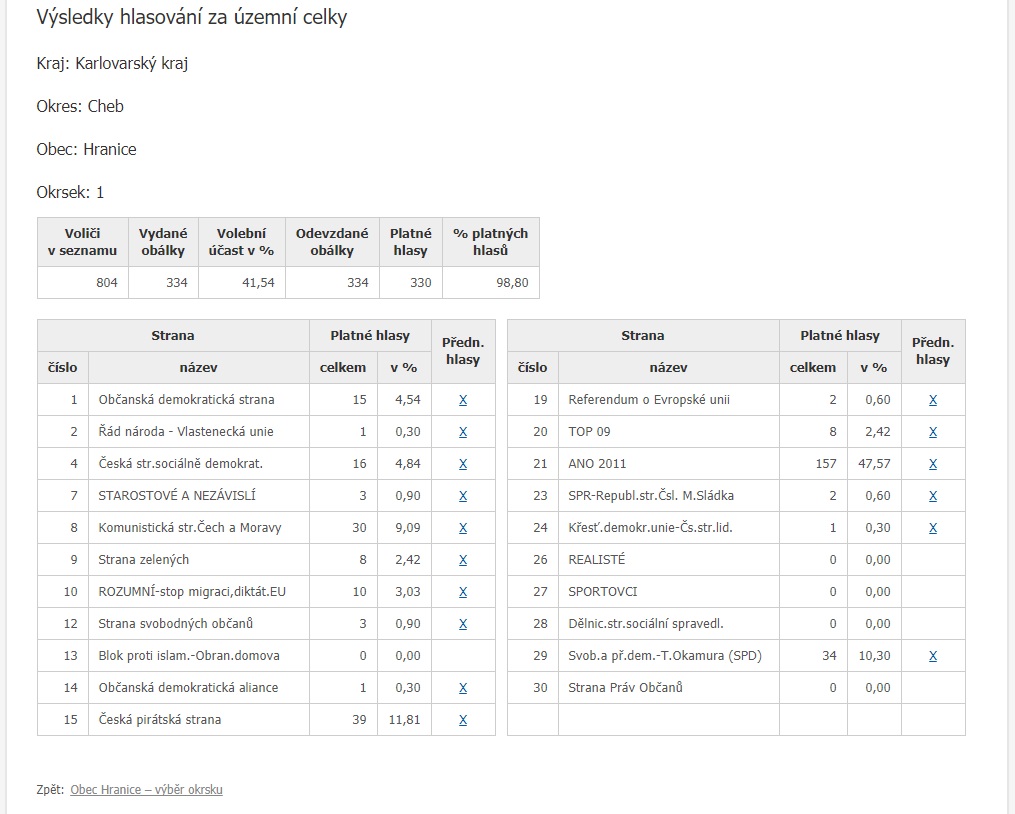Select the 47,57 percent cell for ANO 2011
This screenshot has width=1015, height=814.
coord(874,464)
